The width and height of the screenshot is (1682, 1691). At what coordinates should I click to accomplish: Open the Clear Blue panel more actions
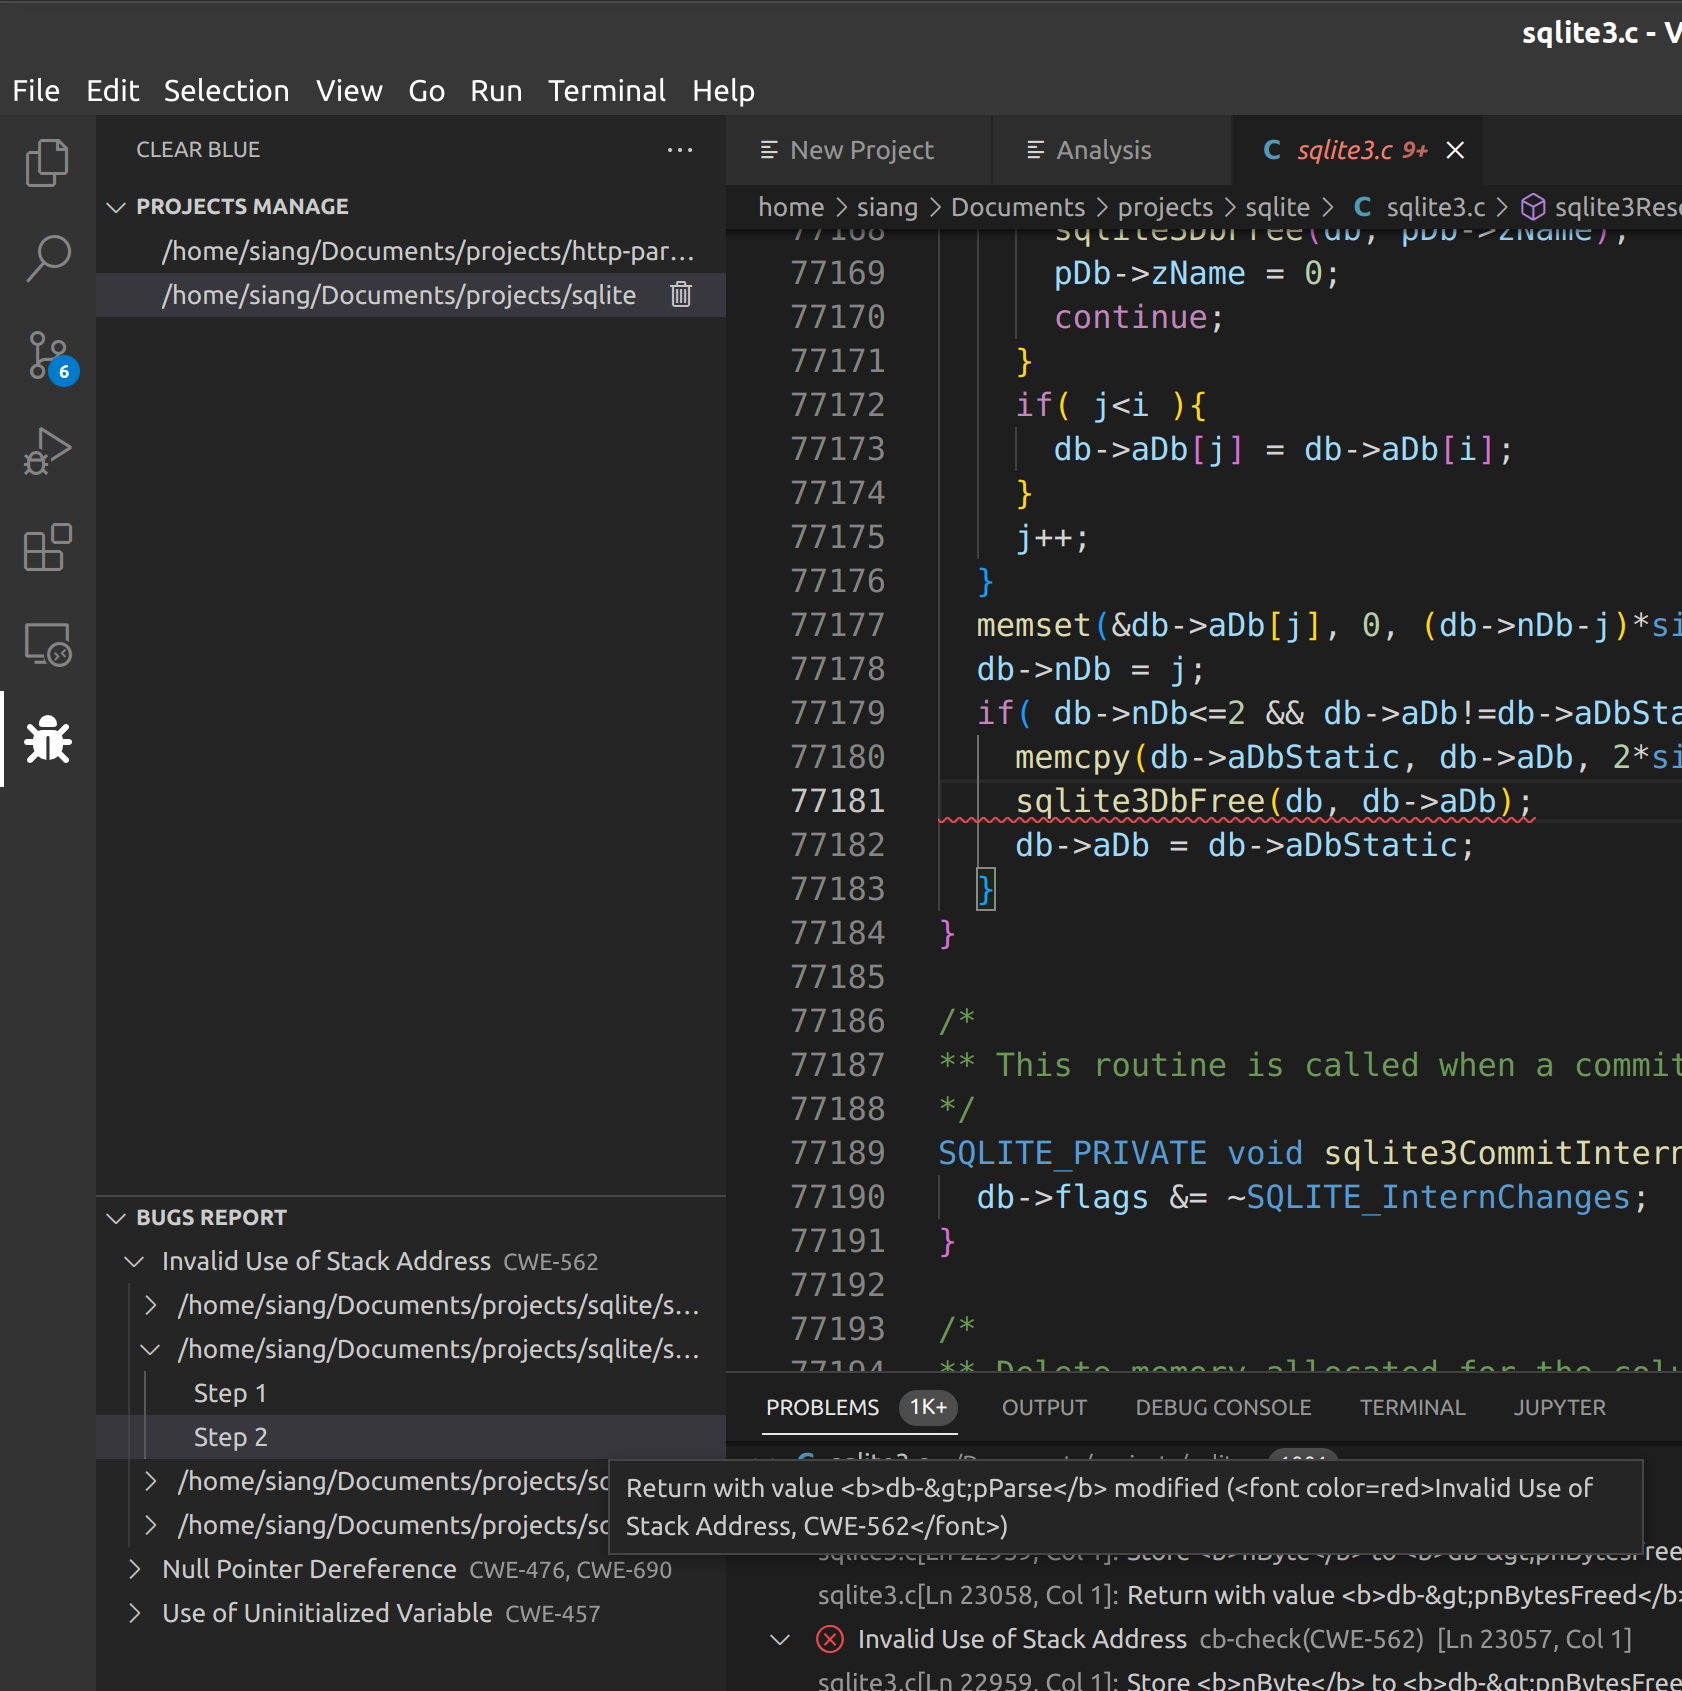680,150
